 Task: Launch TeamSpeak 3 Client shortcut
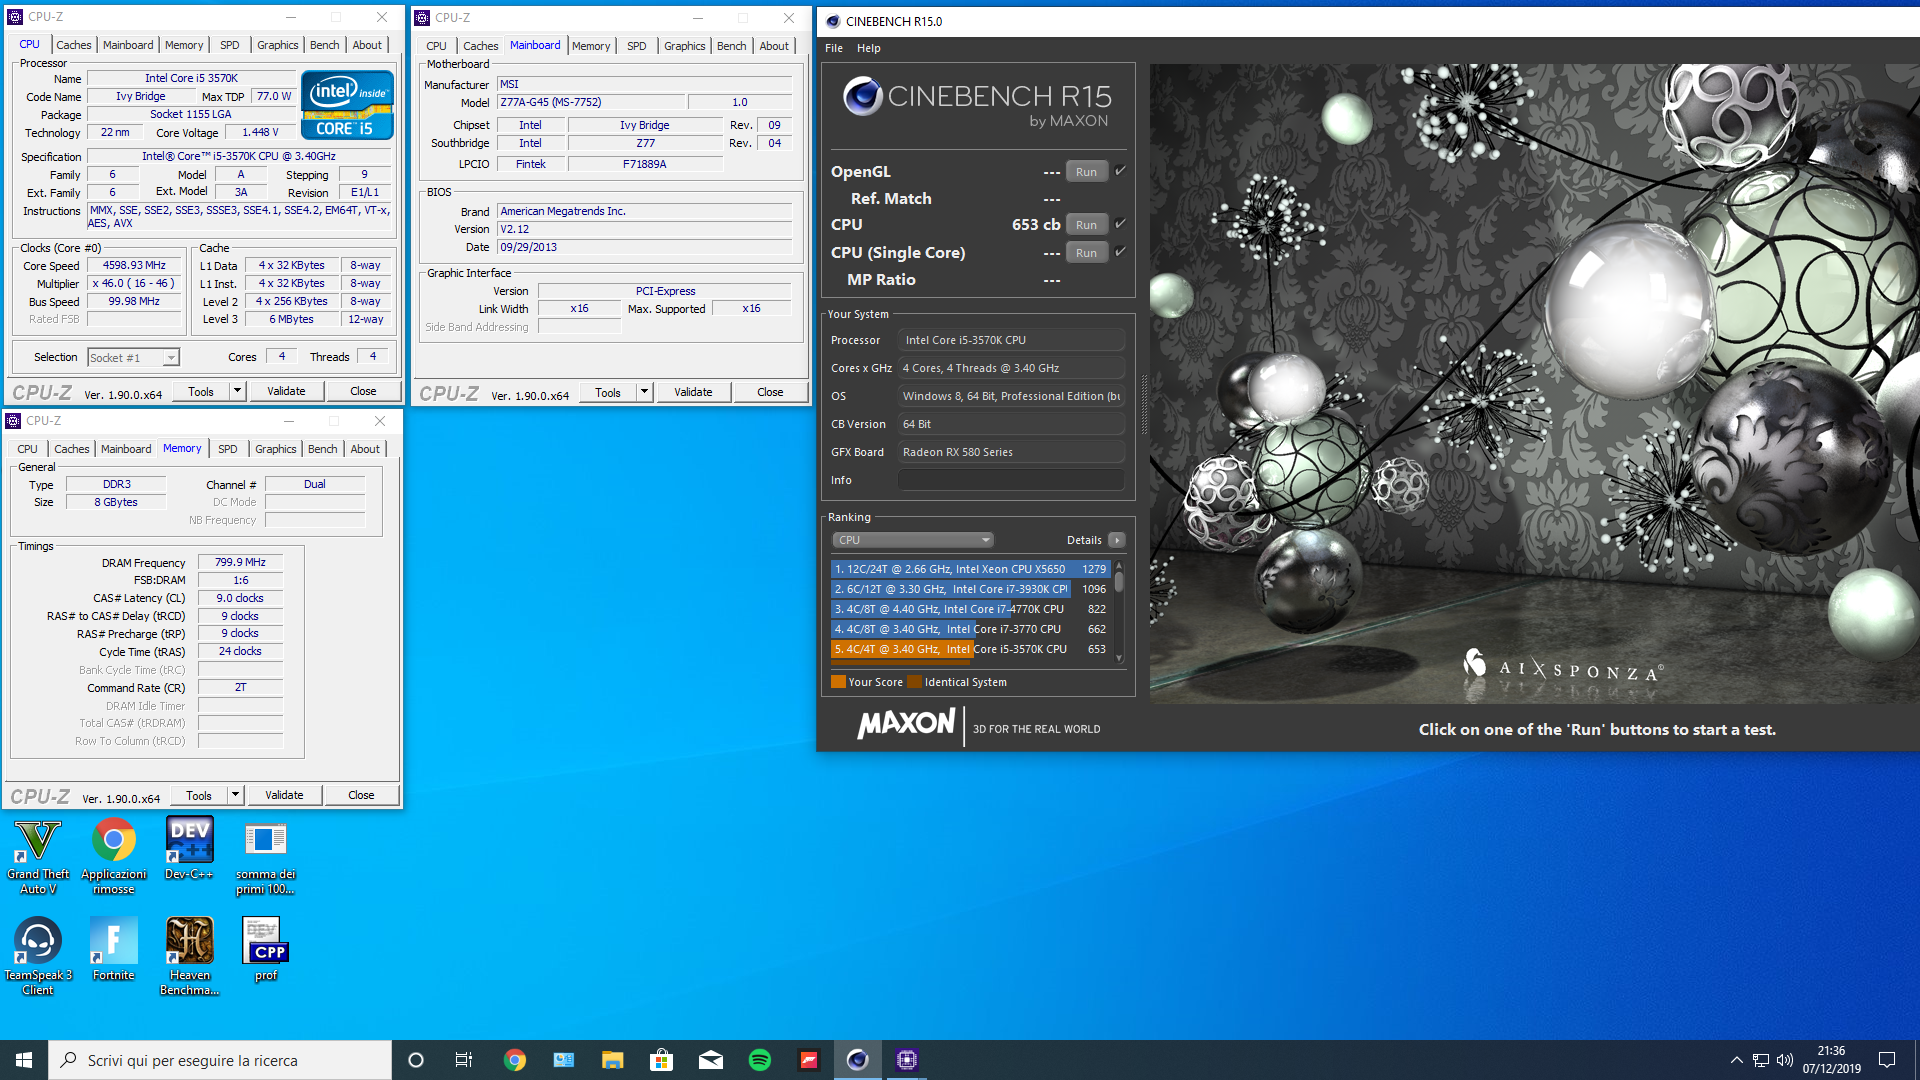[38, 956]
